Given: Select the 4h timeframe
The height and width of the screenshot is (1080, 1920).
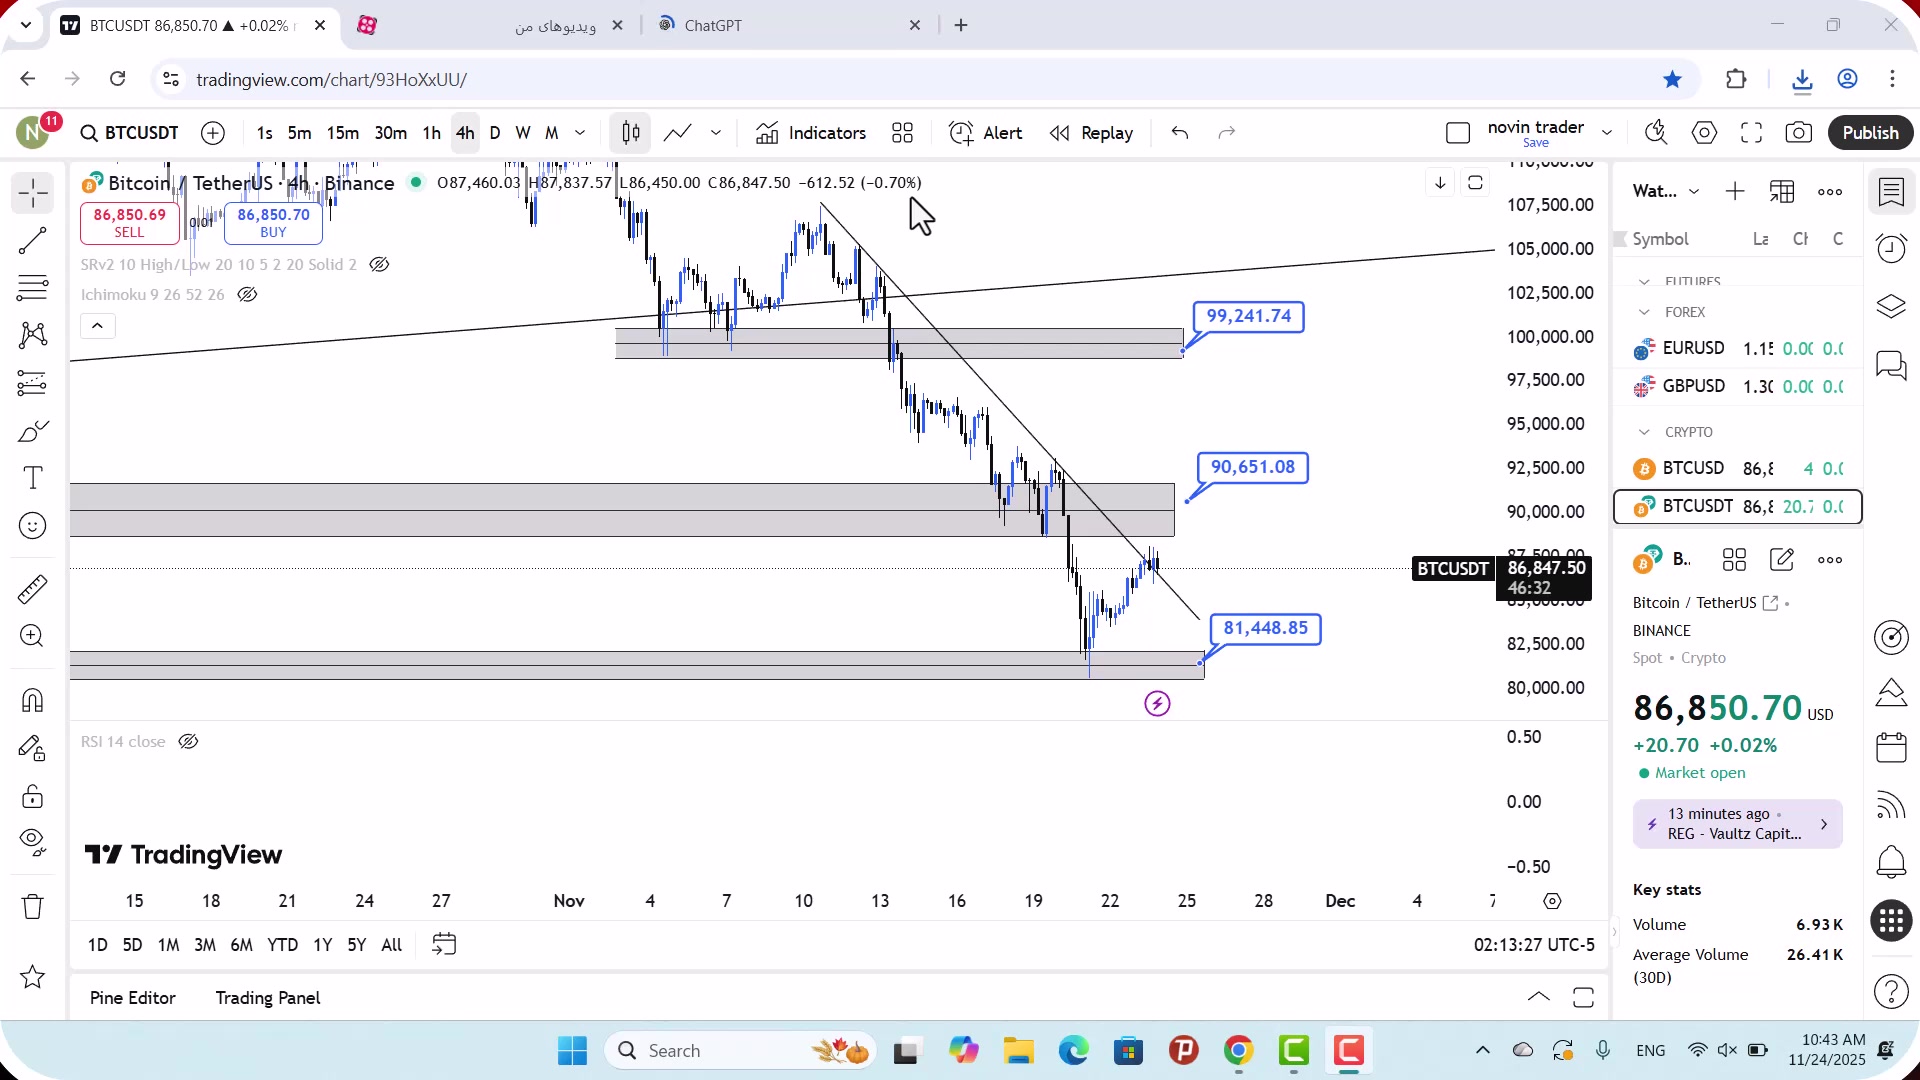Looking at the screenshot, I should click(465, 133).
